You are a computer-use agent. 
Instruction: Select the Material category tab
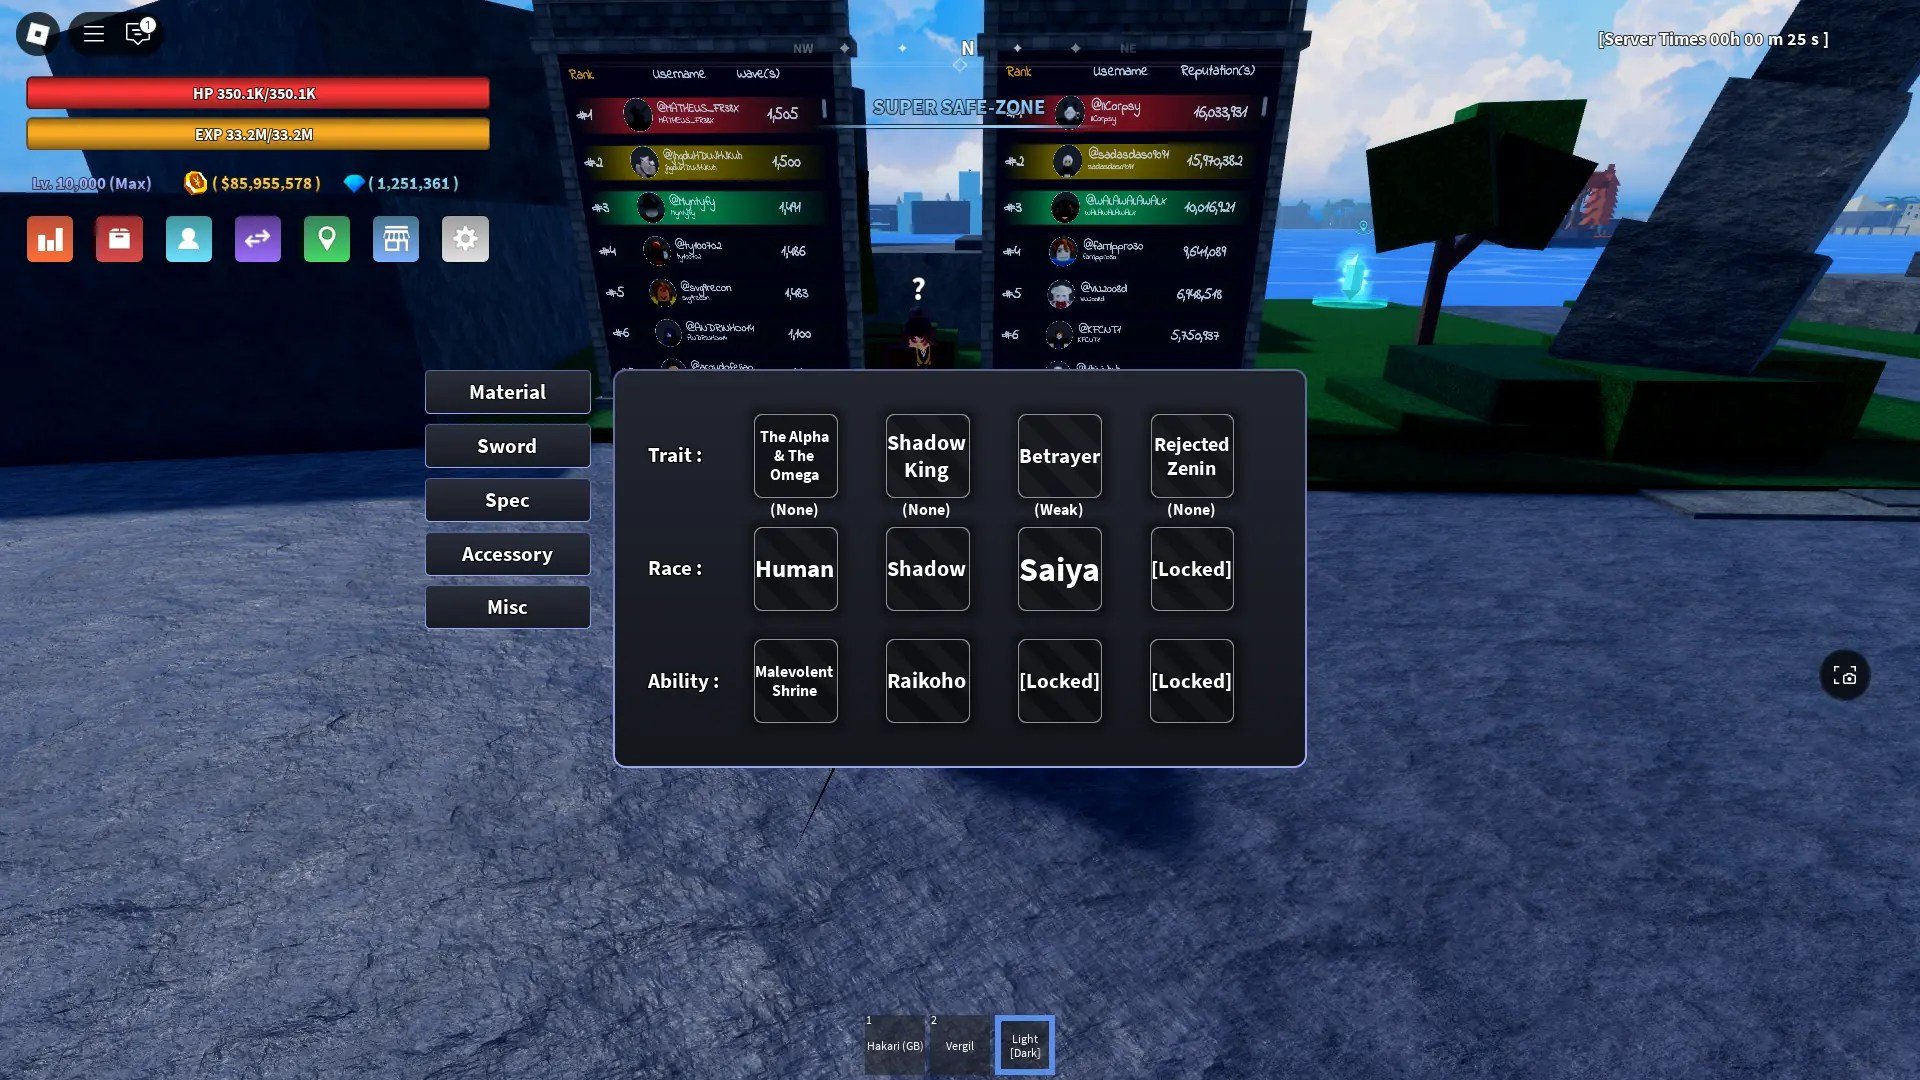tap(506, 392)
